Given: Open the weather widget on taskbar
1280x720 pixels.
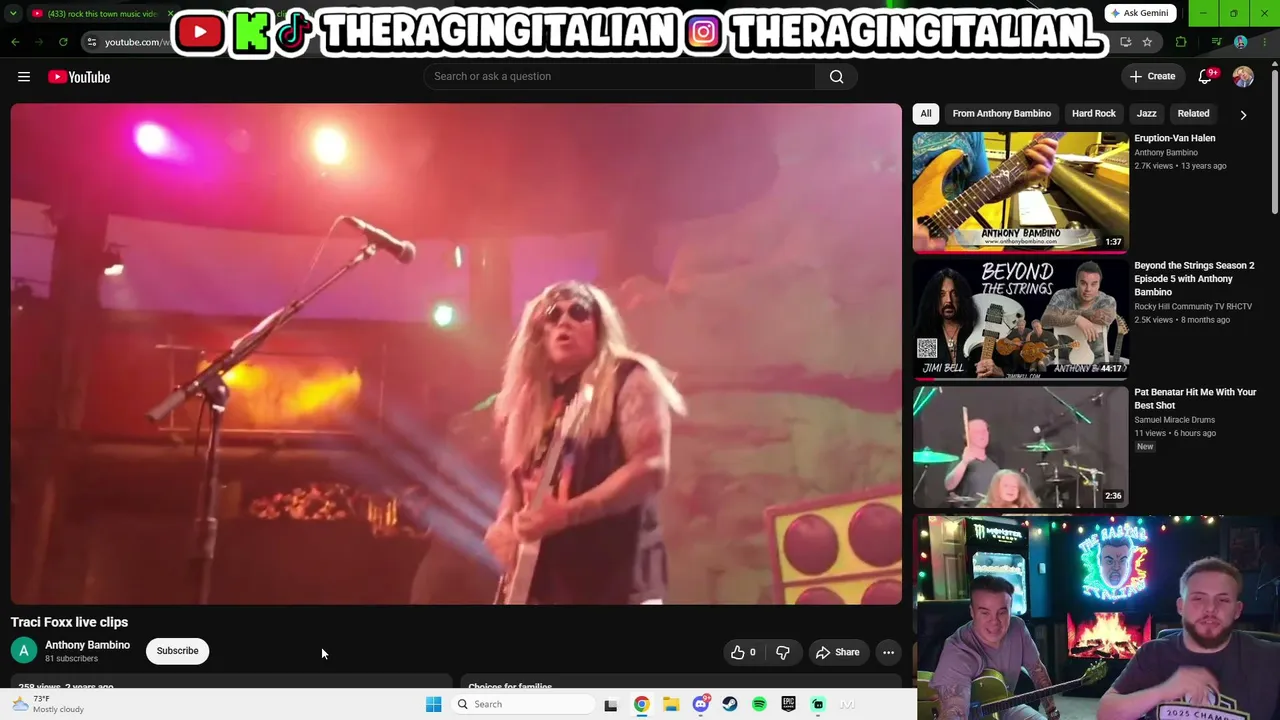Looking at the screenshot, I should 48,704.
